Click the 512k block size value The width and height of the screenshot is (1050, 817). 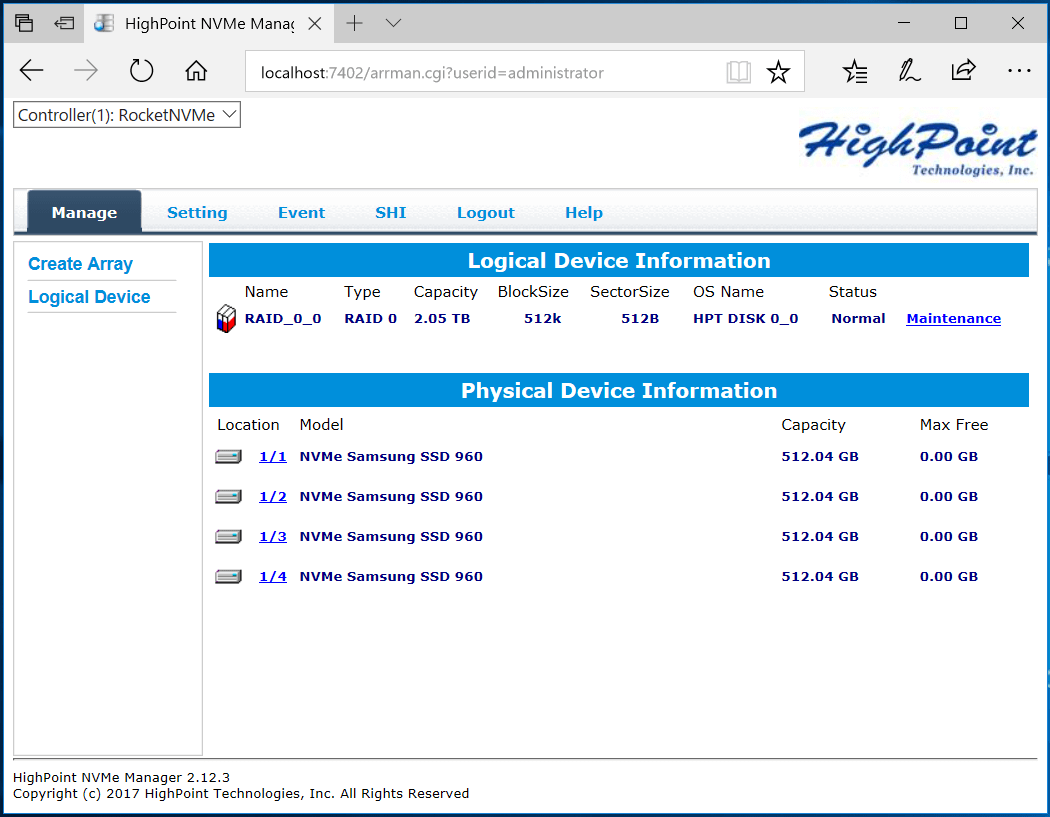[542, 319]
